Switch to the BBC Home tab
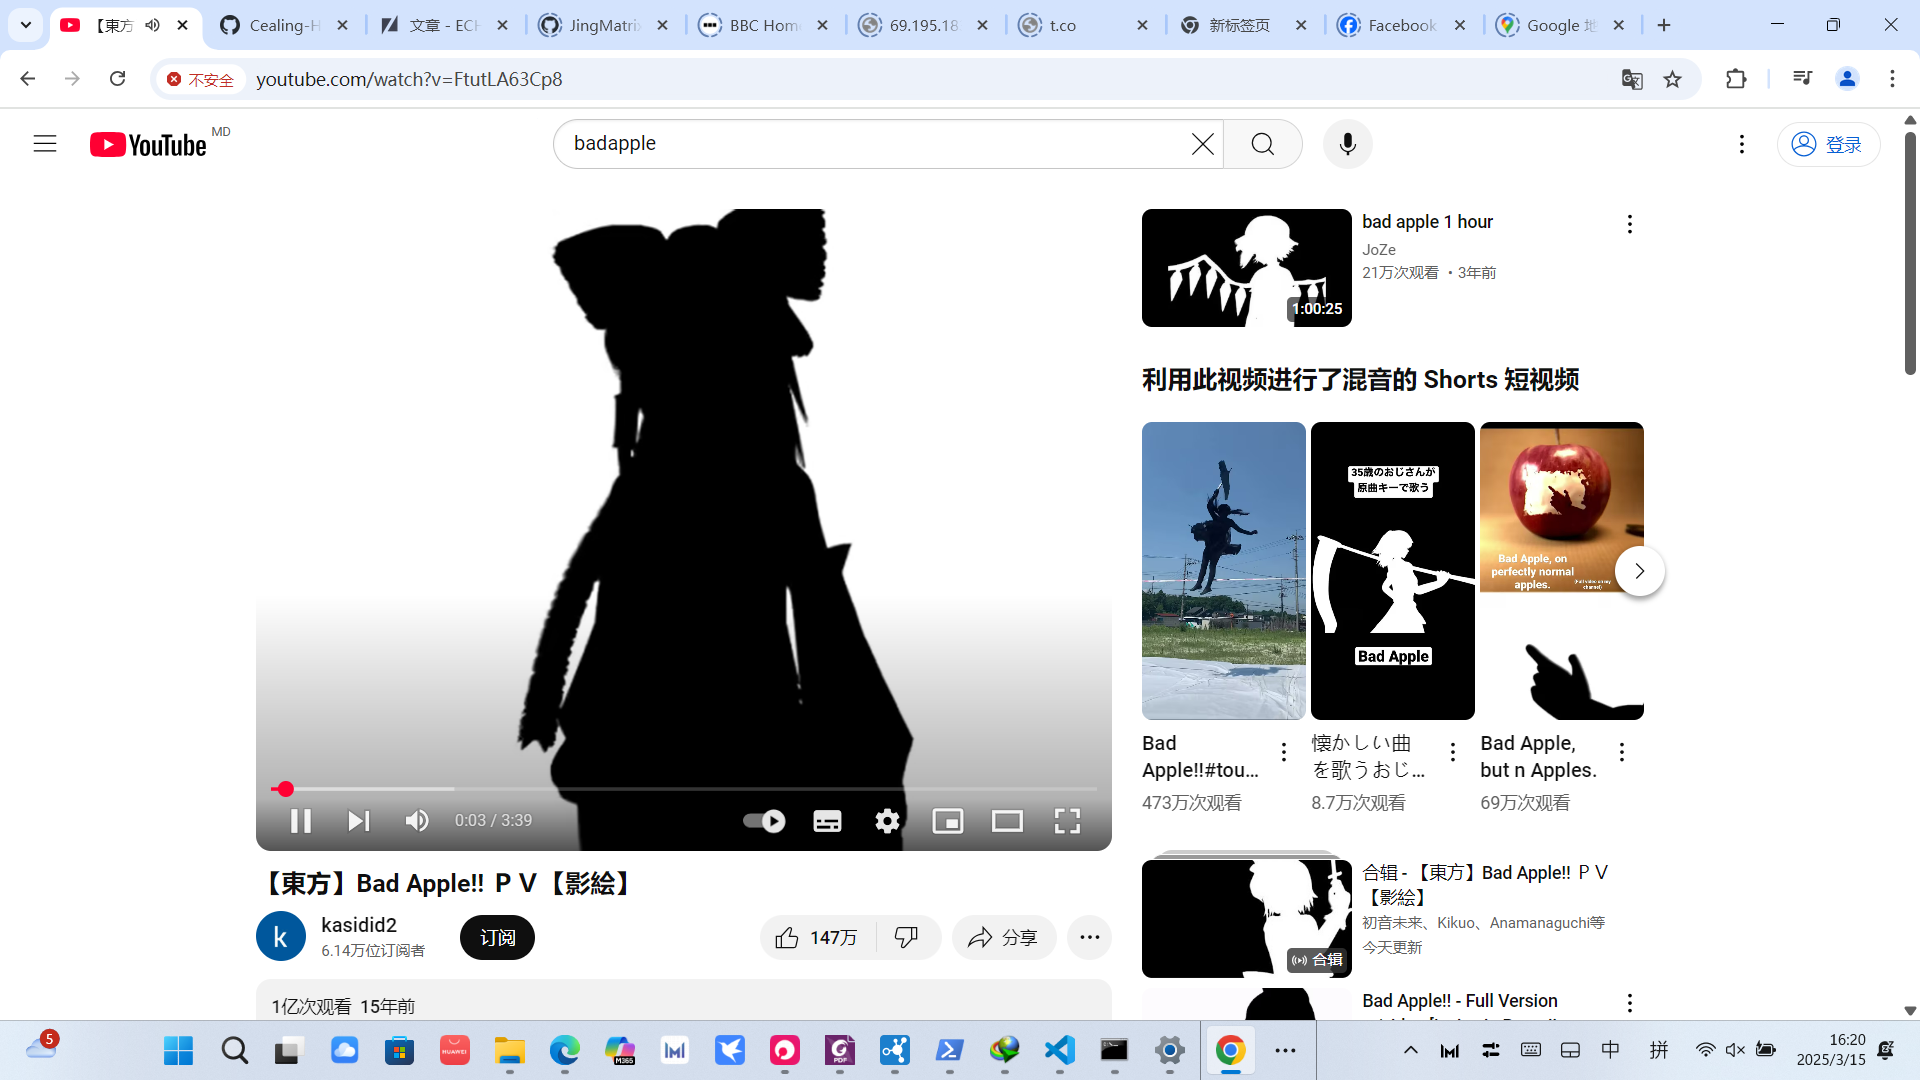The width and height of the screenshot is (1920, 1080). pyautogui.click(x=764, y=26)
